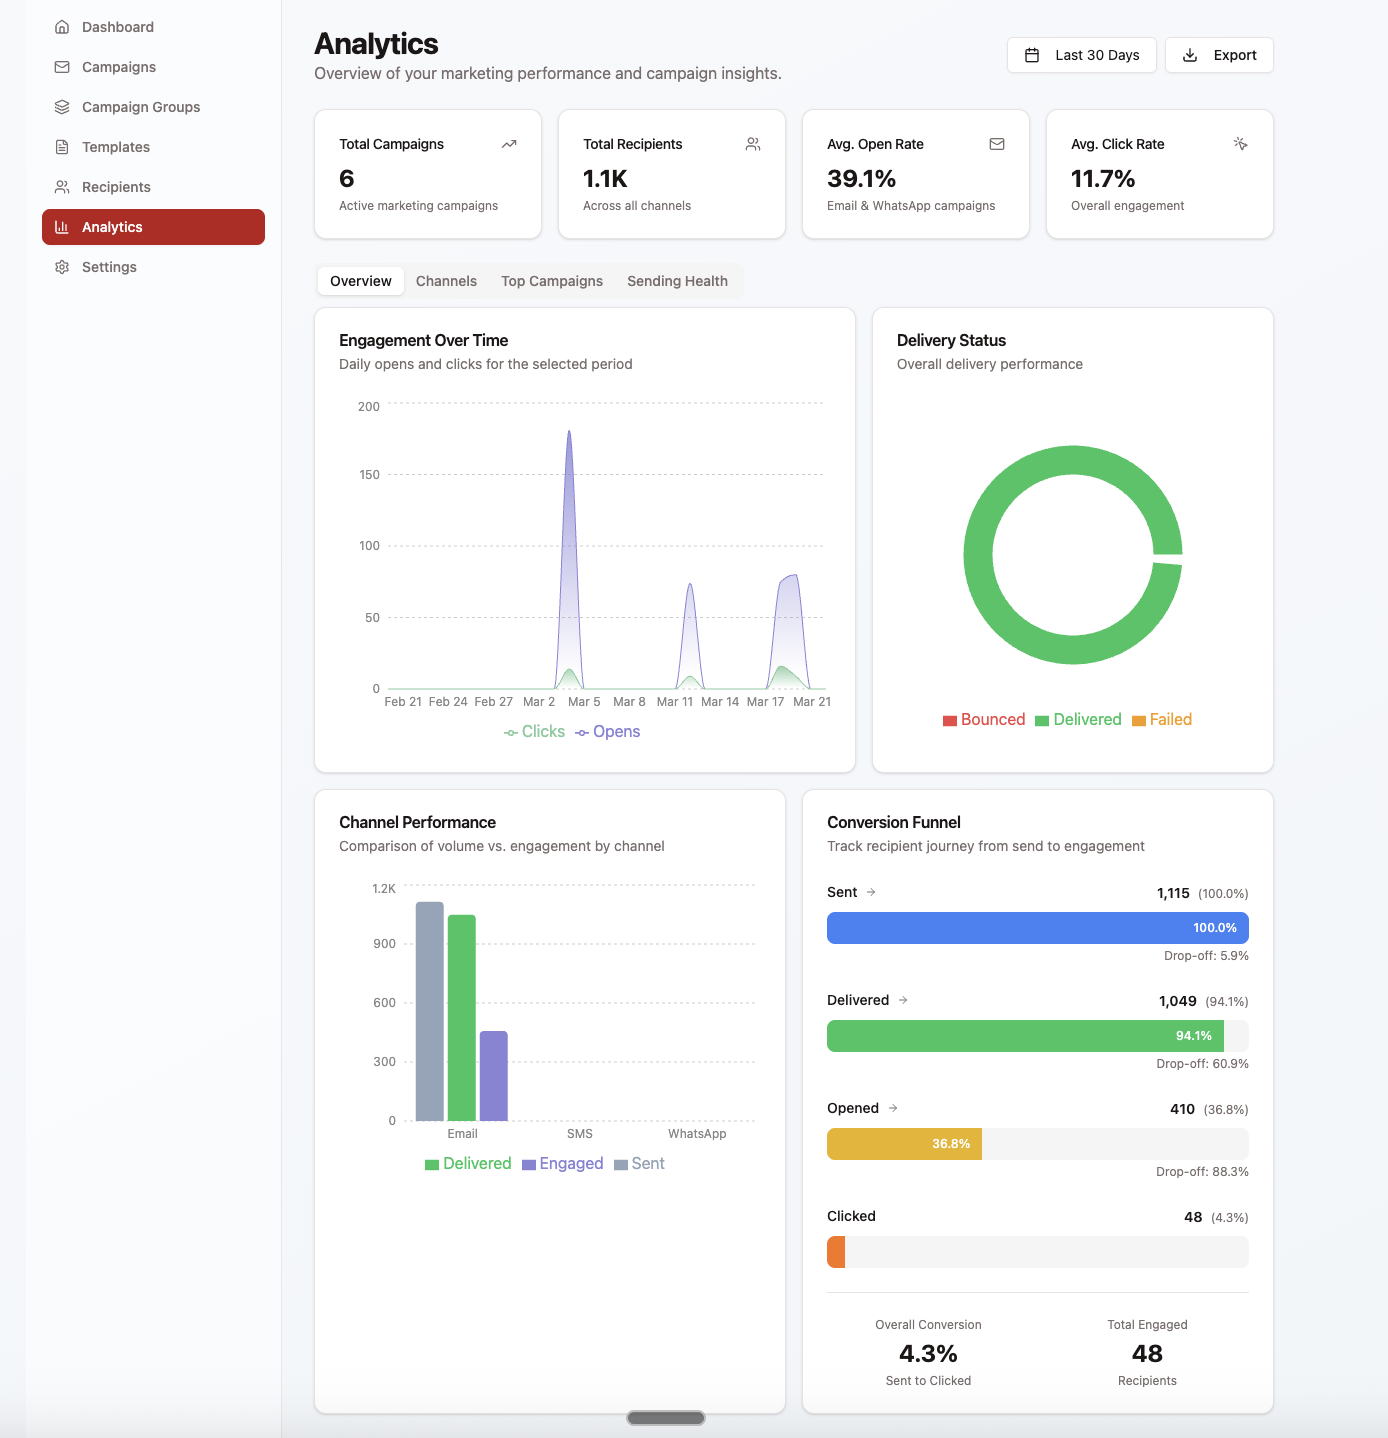
Task: Click the SMS axis label in channel chart
Action: tap(580, 1134)
